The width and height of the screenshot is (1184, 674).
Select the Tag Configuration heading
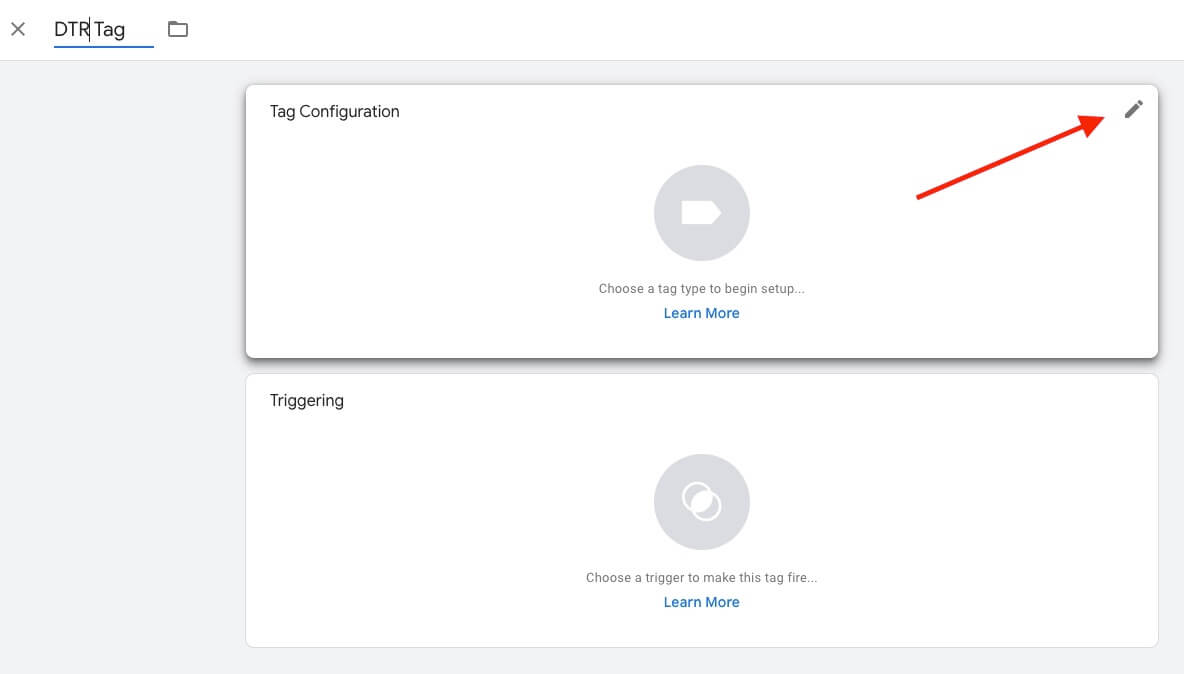(333, 111)
